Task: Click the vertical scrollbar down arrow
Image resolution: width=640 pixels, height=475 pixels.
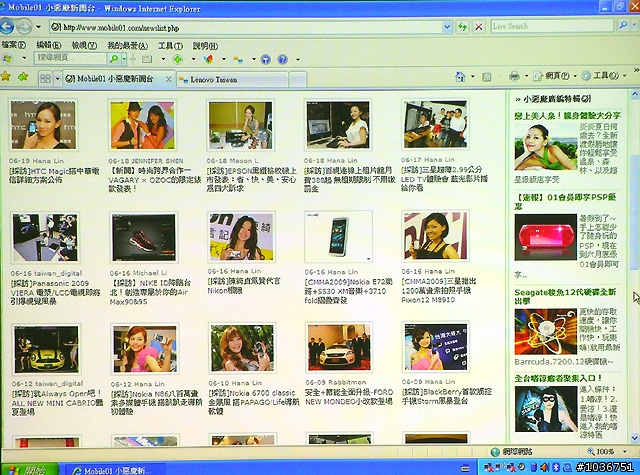Action: click(x=635, y=438)
